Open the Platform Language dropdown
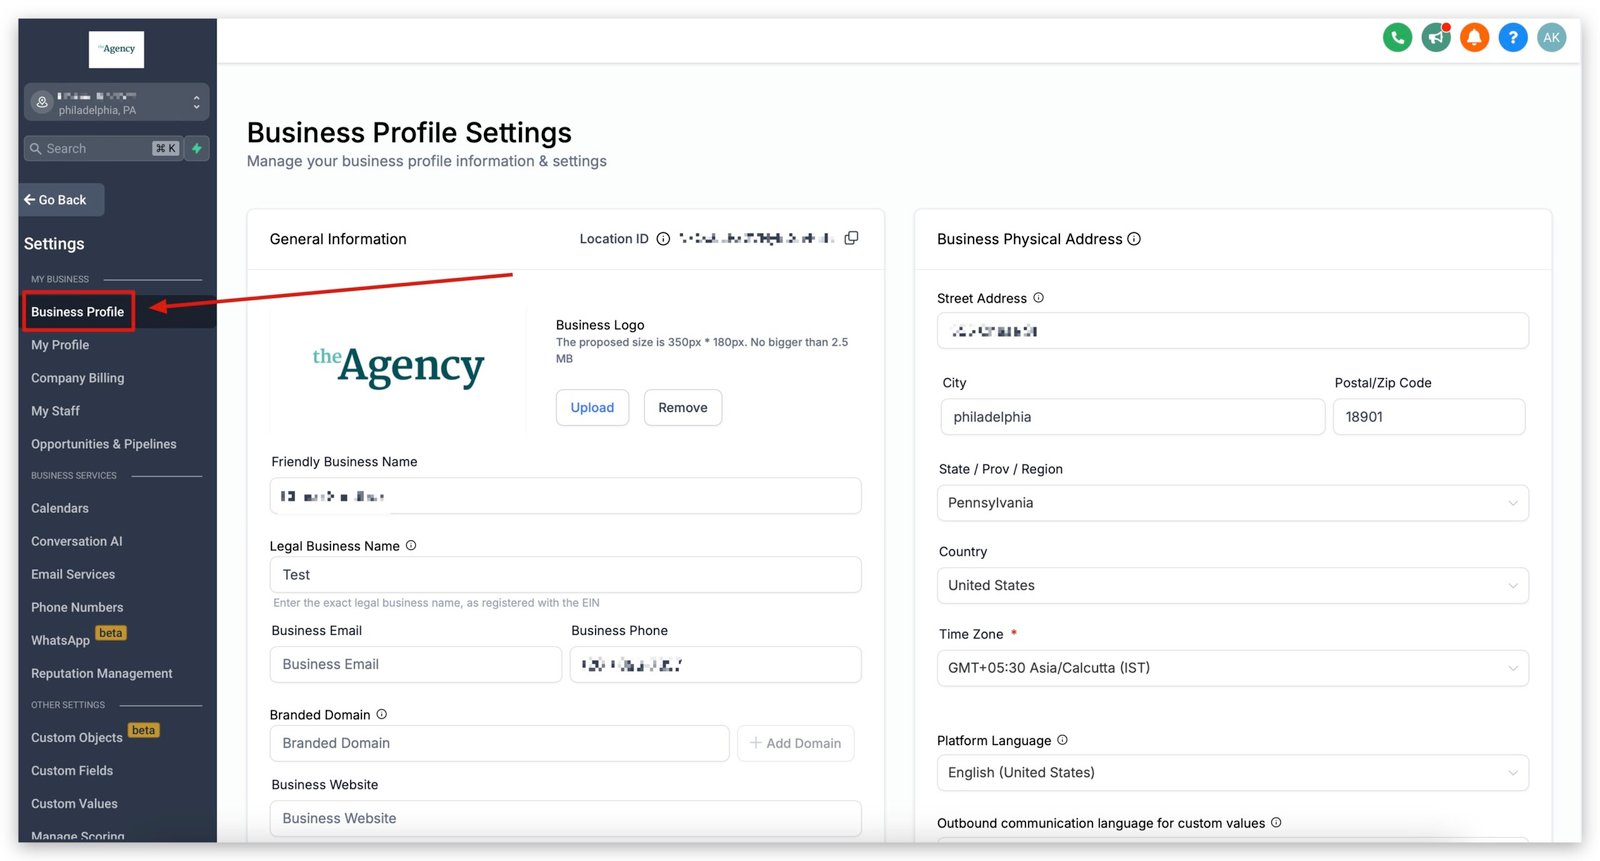Image resolution: width=1600 pixels, height=861 pixels. [x=1232, y=773]
